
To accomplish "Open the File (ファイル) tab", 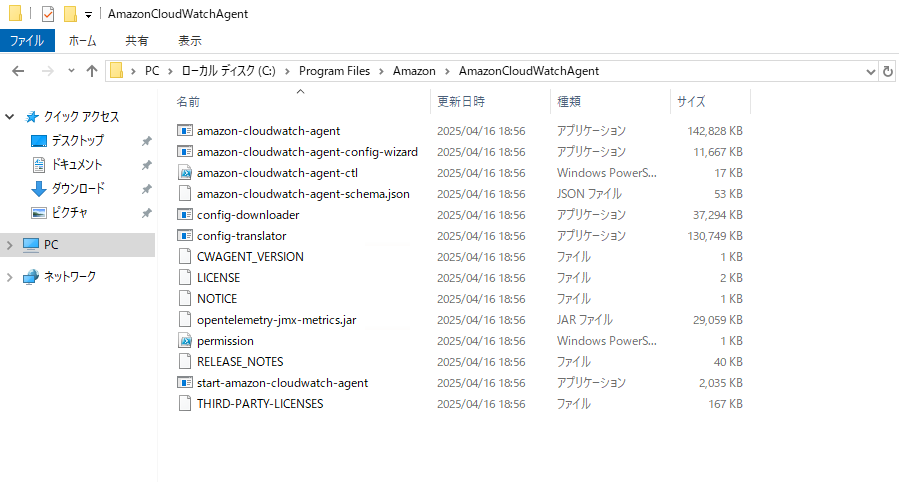I will pos(27,41).
